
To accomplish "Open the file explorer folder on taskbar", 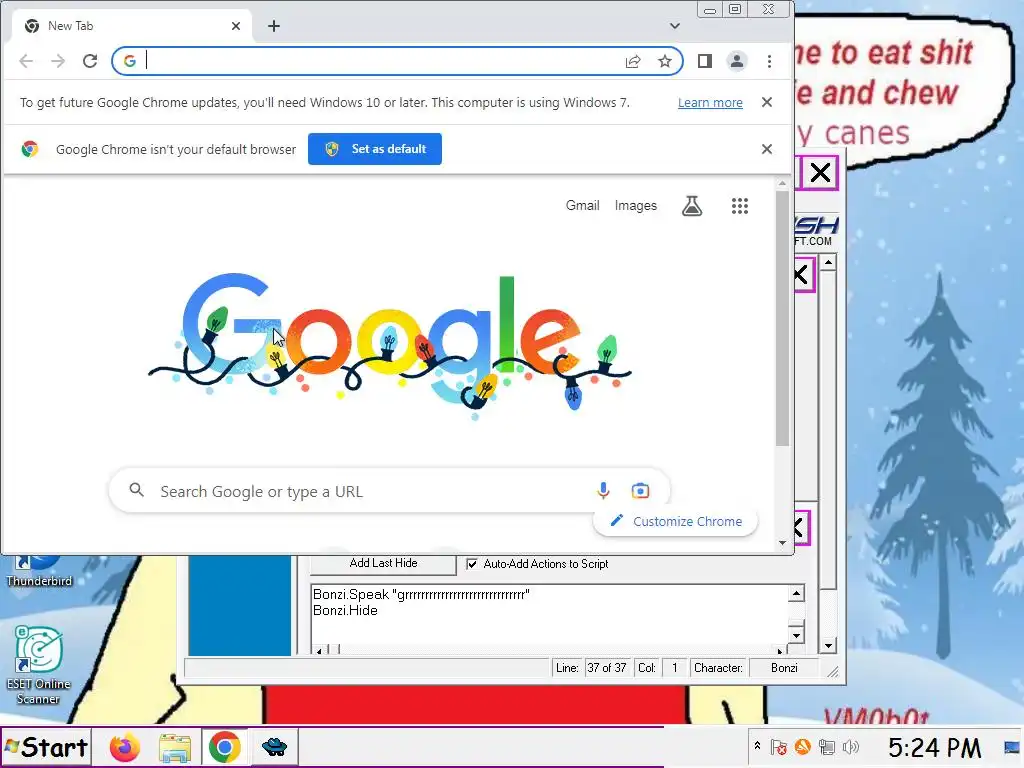I will (175, 747).
